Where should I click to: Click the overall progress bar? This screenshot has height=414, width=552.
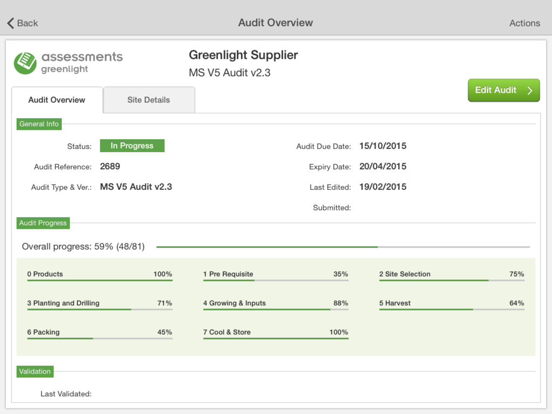coord(343,247)
